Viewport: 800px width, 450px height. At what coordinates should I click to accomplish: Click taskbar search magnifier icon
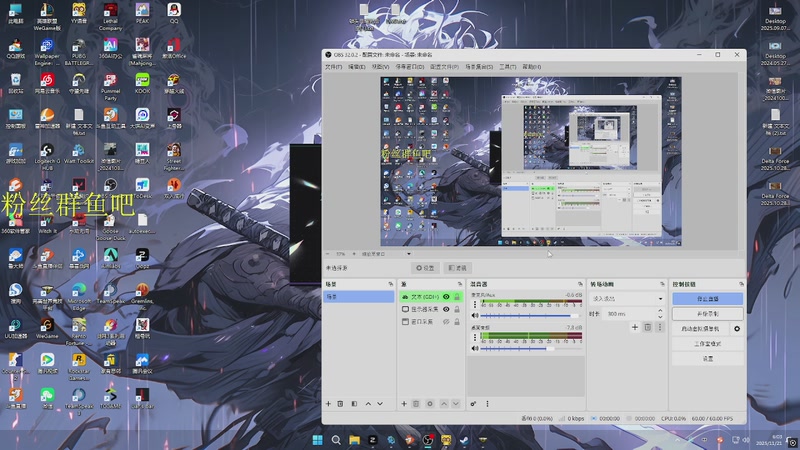[x=336, y=440]
